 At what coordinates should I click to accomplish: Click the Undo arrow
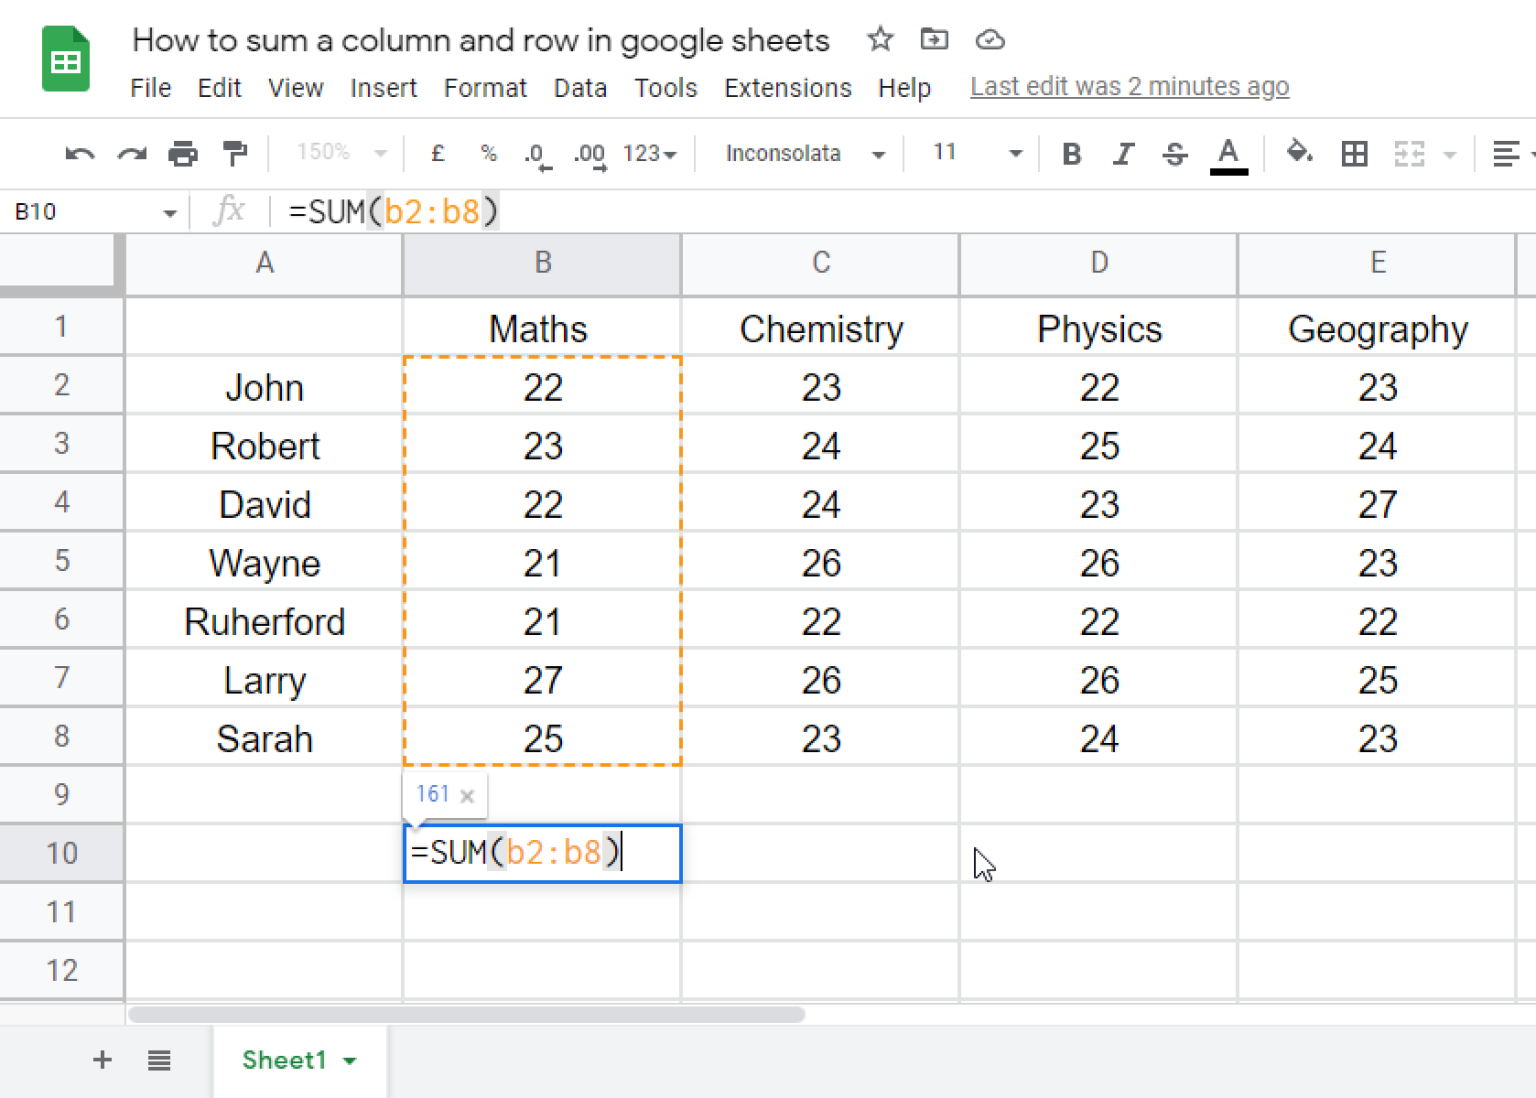click(x=79, y=154)
